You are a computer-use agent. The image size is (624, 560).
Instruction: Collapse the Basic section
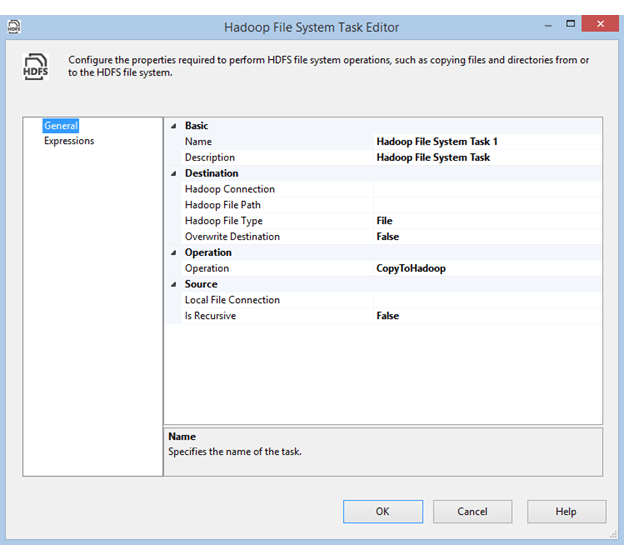[x=174, y=126]
